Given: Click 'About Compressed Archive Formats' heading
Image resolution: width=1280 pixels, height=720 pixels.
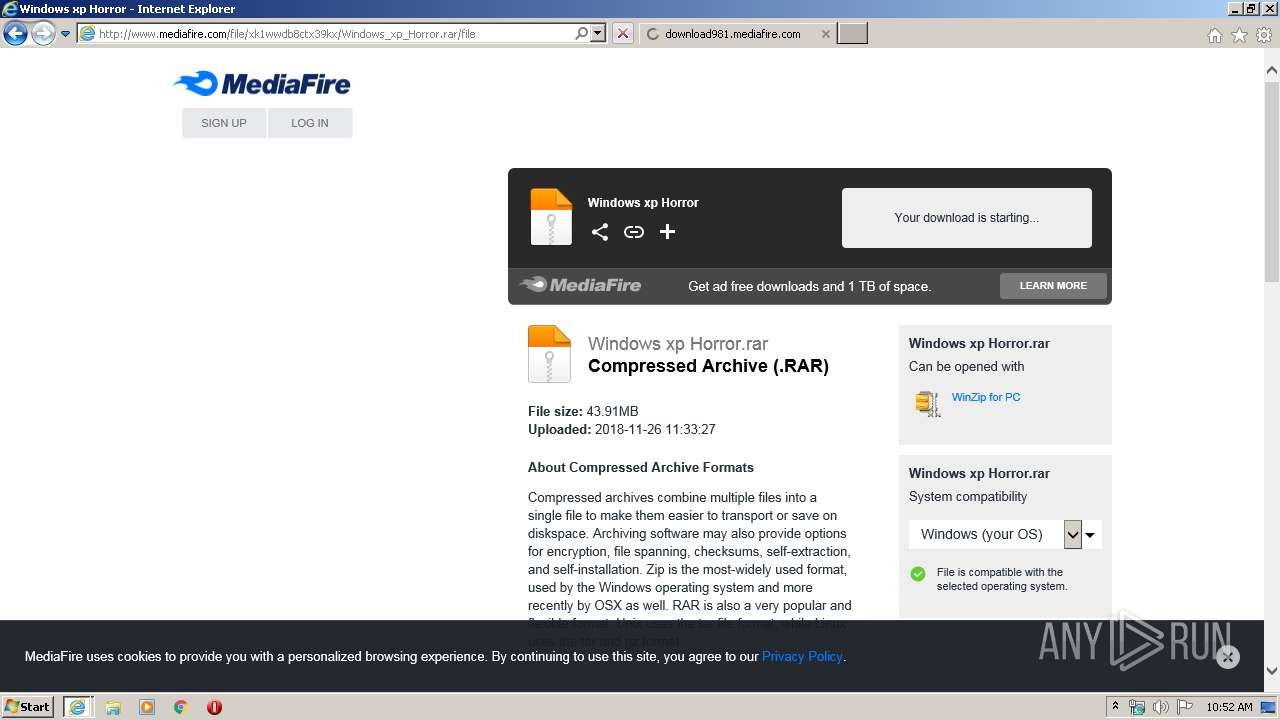Looking at the screenshot, I should point(641,468).
